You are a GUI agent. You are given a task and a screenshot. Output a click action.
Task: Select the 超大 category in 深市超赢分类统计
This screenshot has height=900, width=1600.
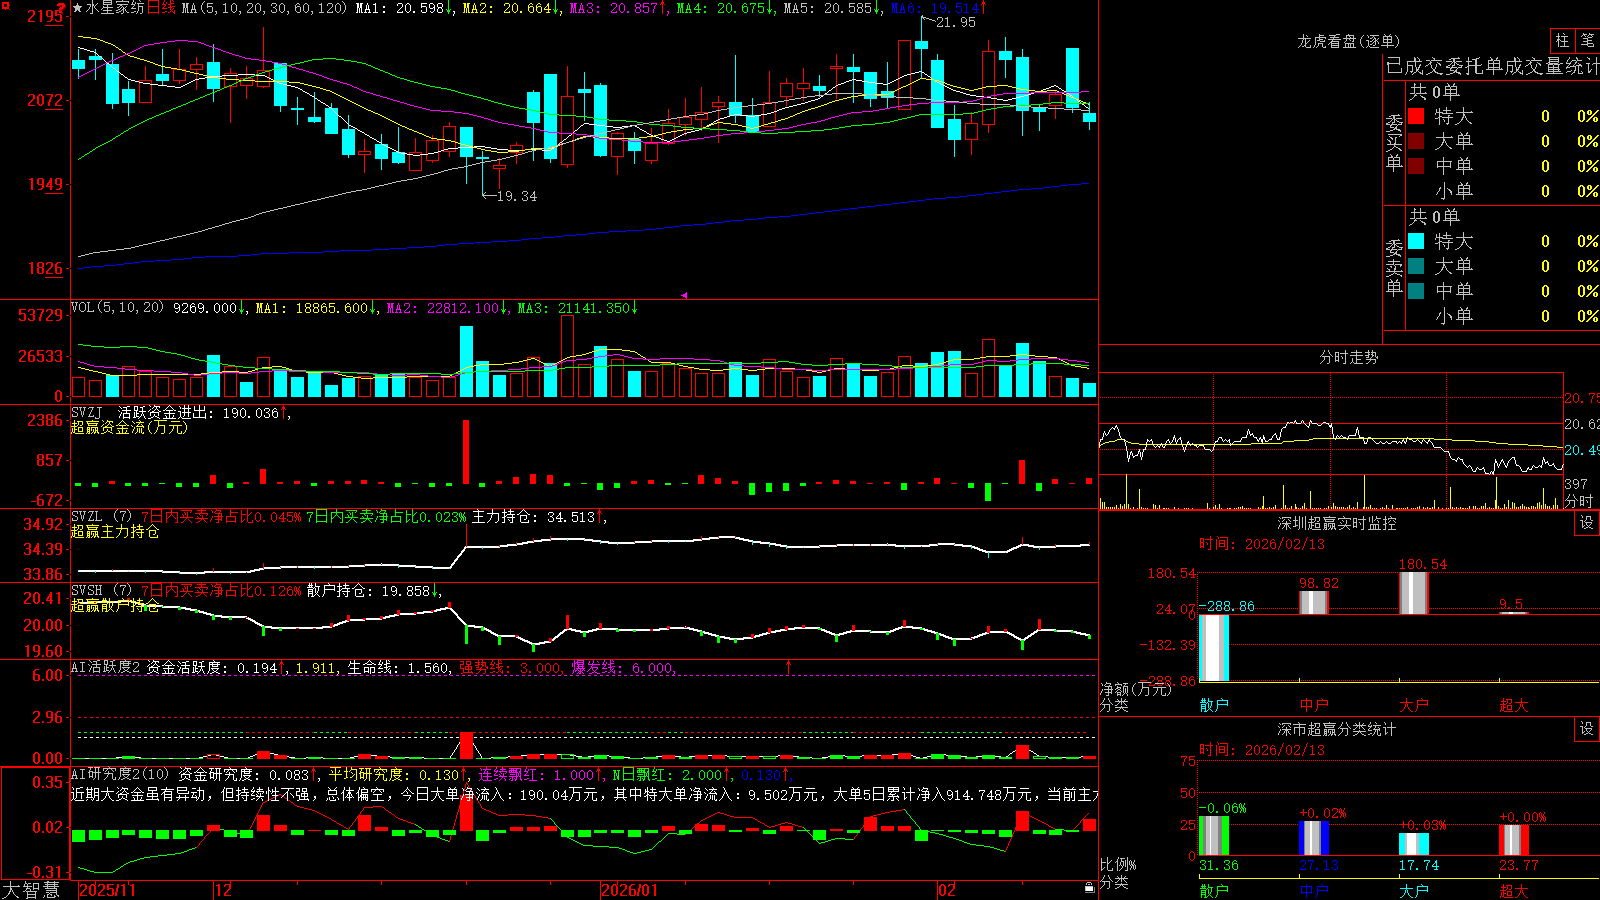point(1514,890)
